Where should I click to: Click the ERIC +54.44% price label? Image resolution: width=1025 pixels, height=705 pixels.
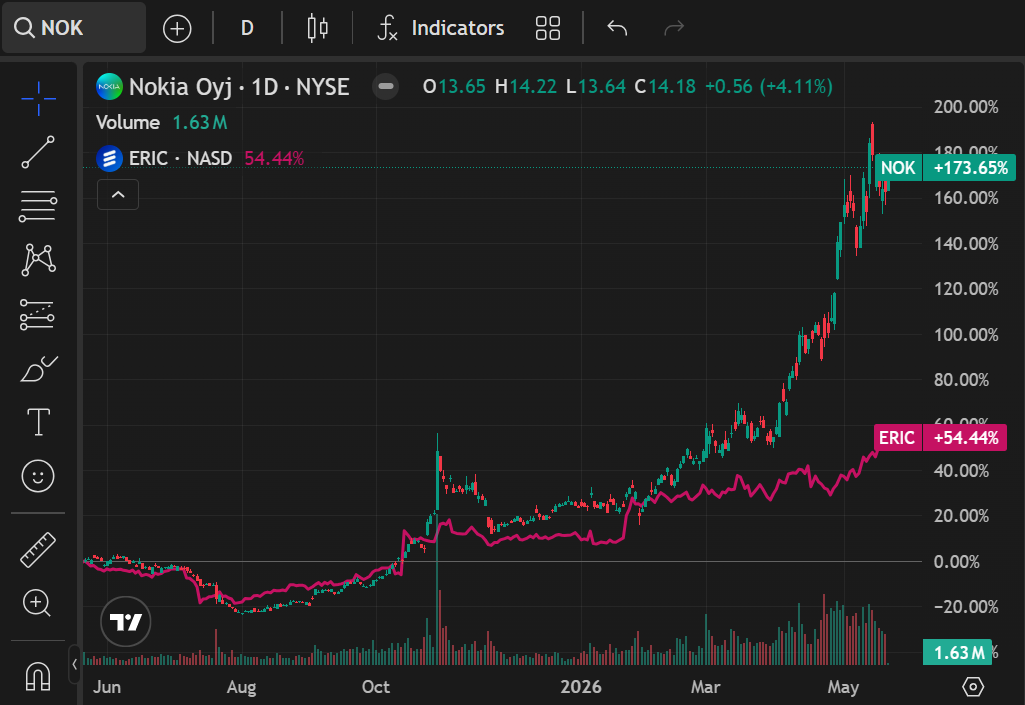pos(941,438)
